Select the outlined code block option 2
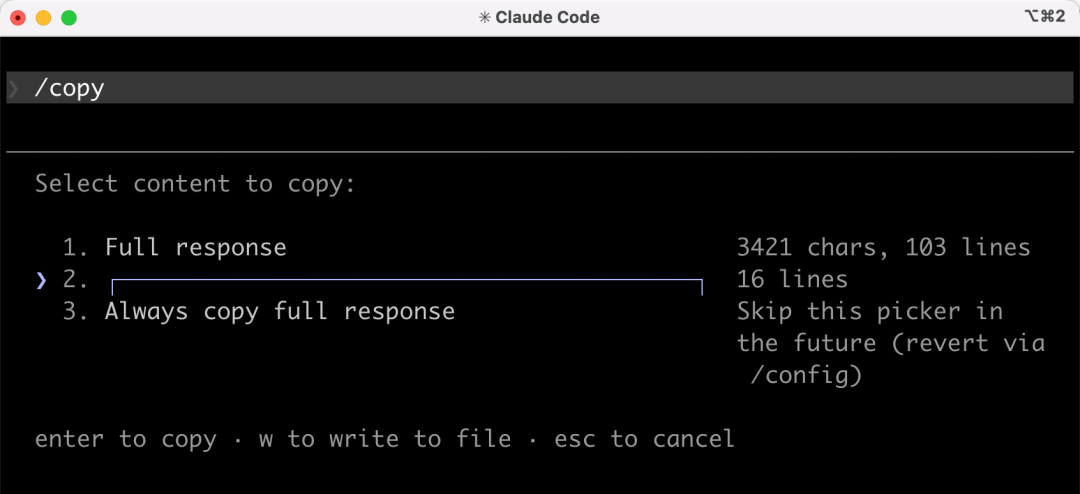The height and width of the screenshot is (494, 1080). coord(406,285)
